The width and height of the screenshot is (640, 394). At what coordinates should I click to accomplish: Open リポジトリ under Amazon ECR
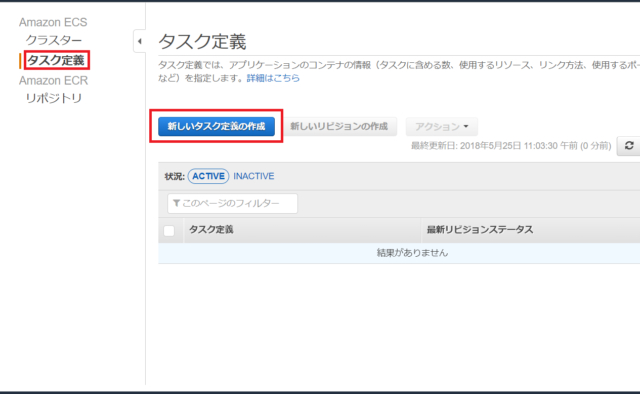point(54,98)
